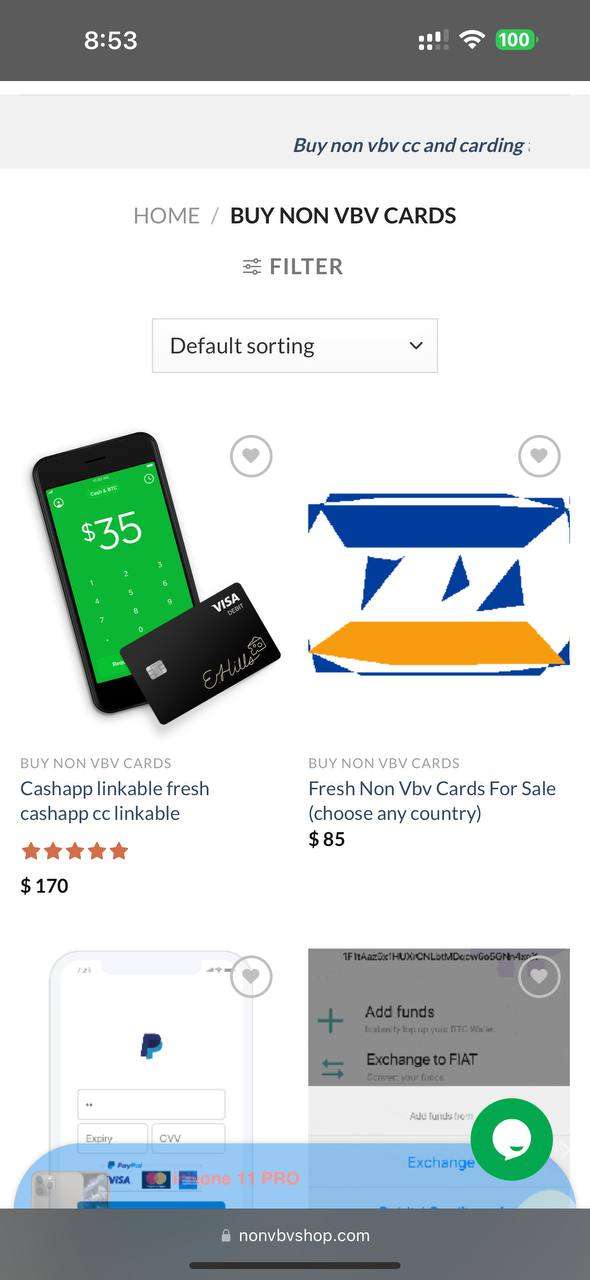Viewport: 590px width, 1280px height.
Task: Click the five-star rating under Cashapp product
Action: pyautogui.click(x=75, y=851)
